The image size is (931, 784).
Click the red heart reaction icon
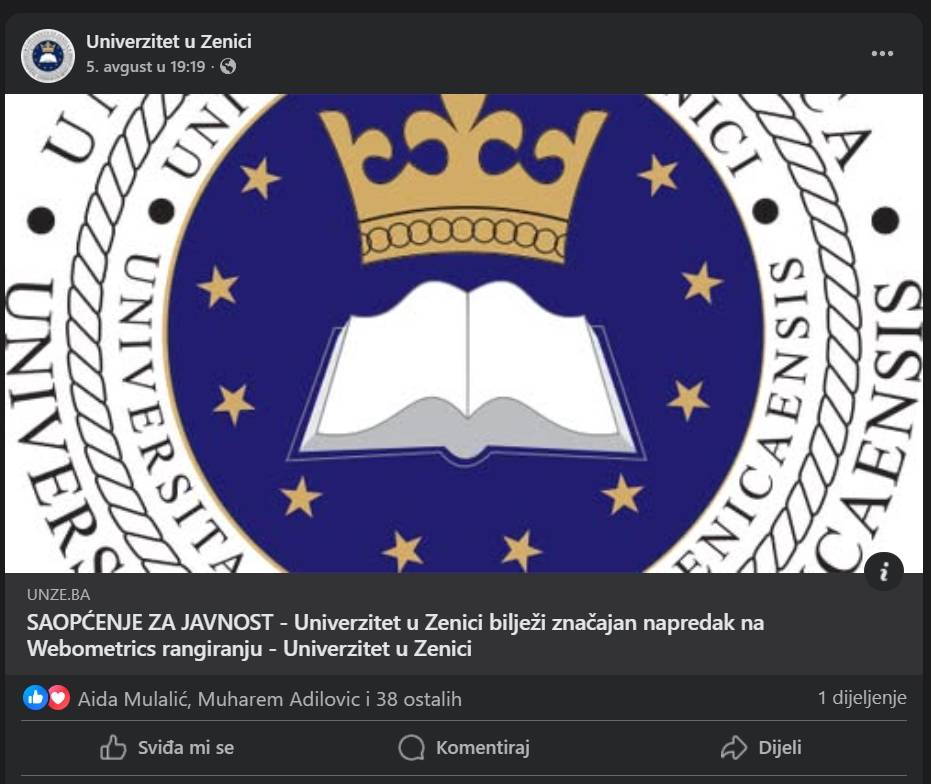coord(58,698)
